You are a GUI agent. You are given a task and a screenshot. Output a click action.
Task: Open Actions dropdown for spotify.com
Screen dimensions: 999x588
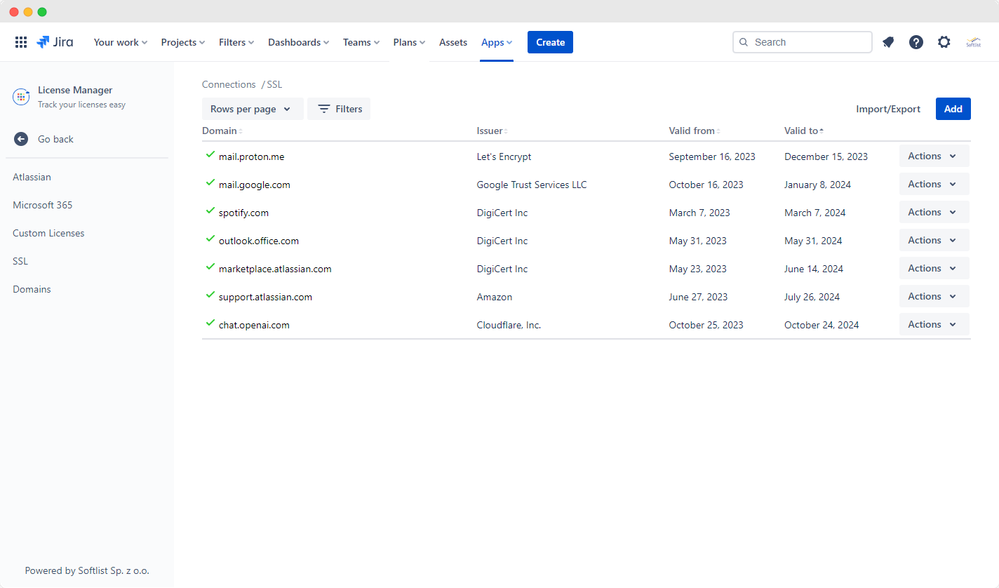point(934,212)
